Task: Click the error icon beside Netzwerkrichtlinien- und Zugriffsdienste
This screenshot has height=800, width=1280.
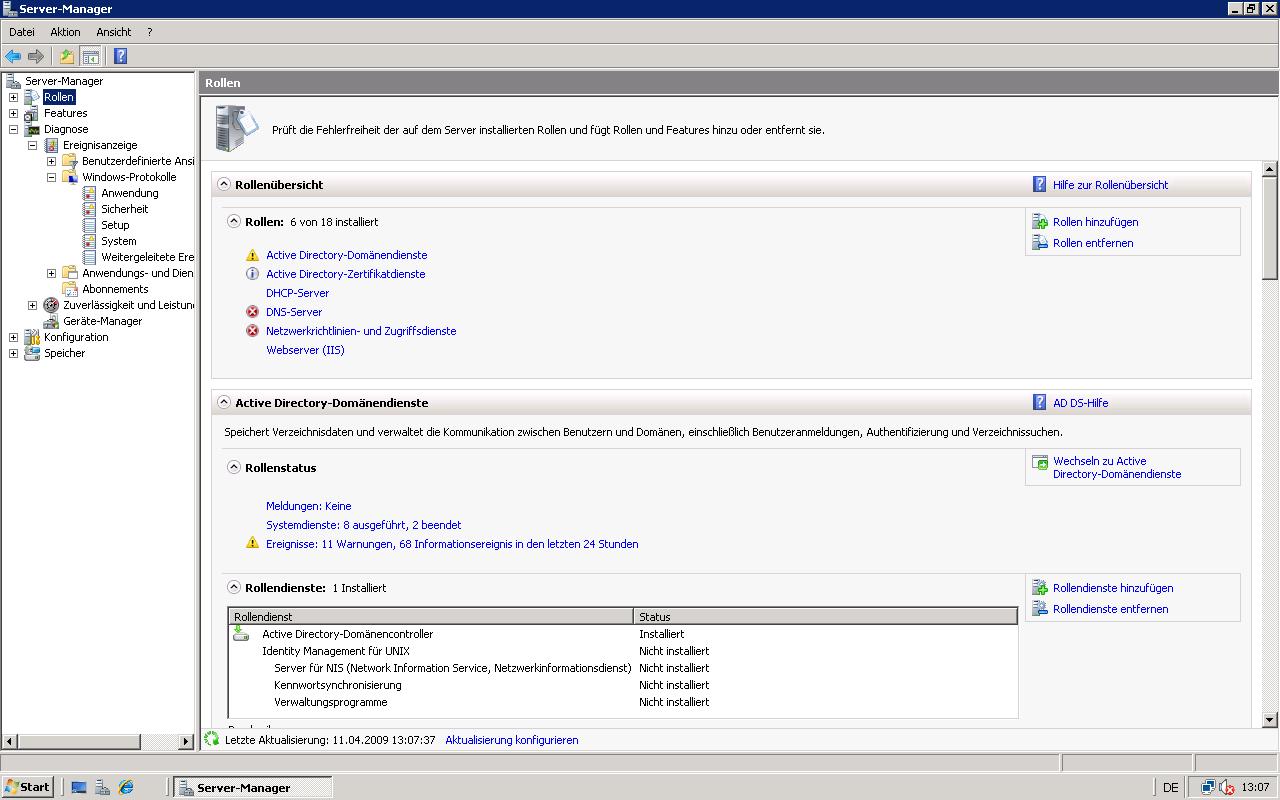Action: 252,331
